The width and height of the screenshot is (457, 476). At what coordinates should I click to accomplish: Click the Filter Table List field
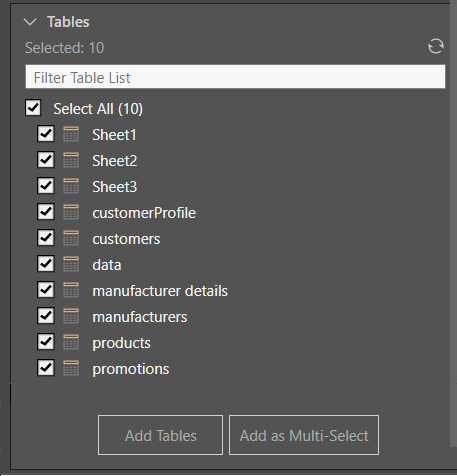(235, 77)
